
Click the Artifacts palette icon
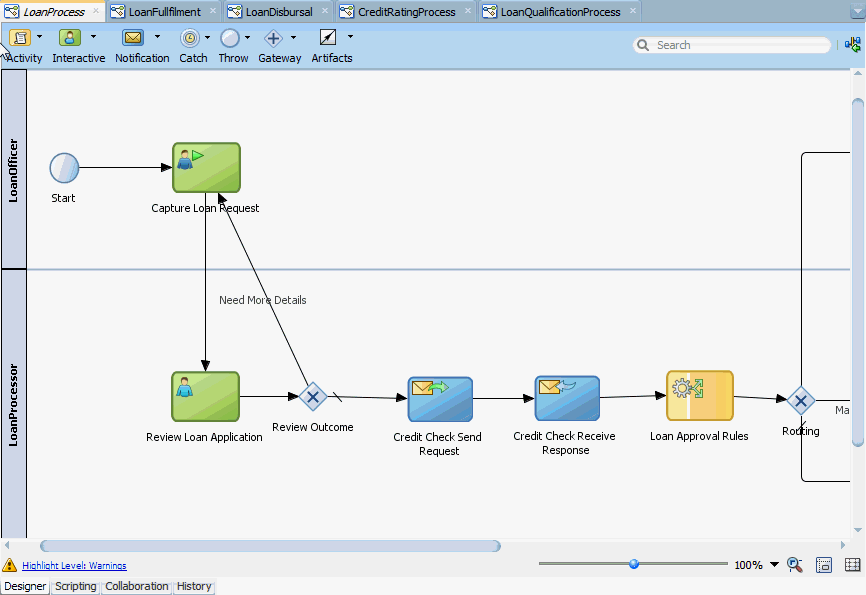[x=328, y=37]
